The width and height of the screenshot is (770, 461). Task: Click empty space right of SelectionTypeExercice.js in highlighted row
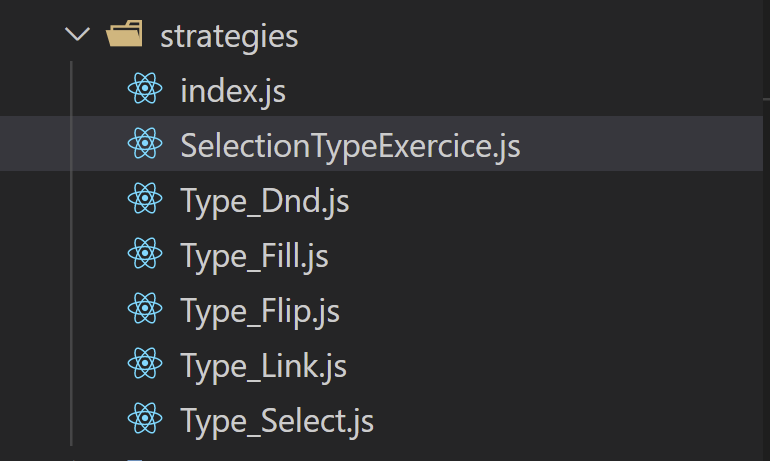click(640, 146)
